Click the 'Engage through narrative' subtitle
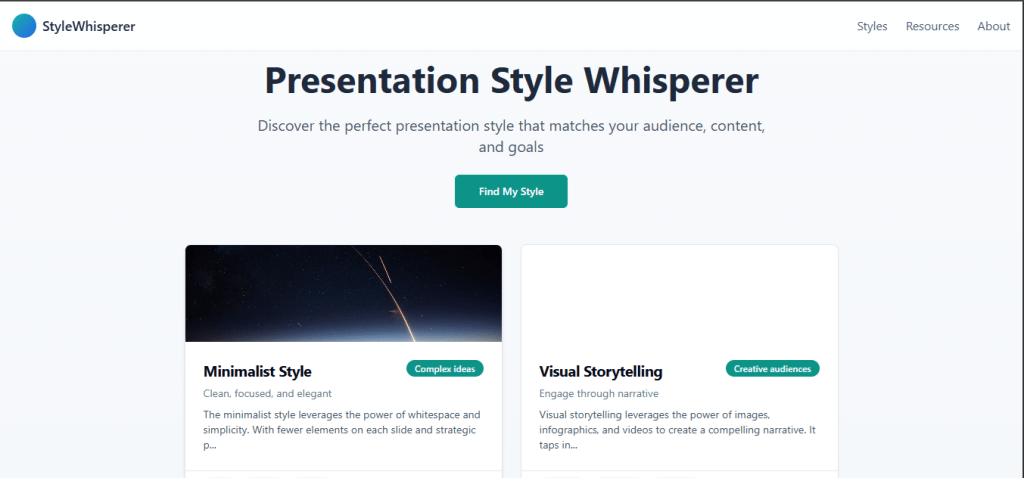1024x478 pixels. [598, 394]
